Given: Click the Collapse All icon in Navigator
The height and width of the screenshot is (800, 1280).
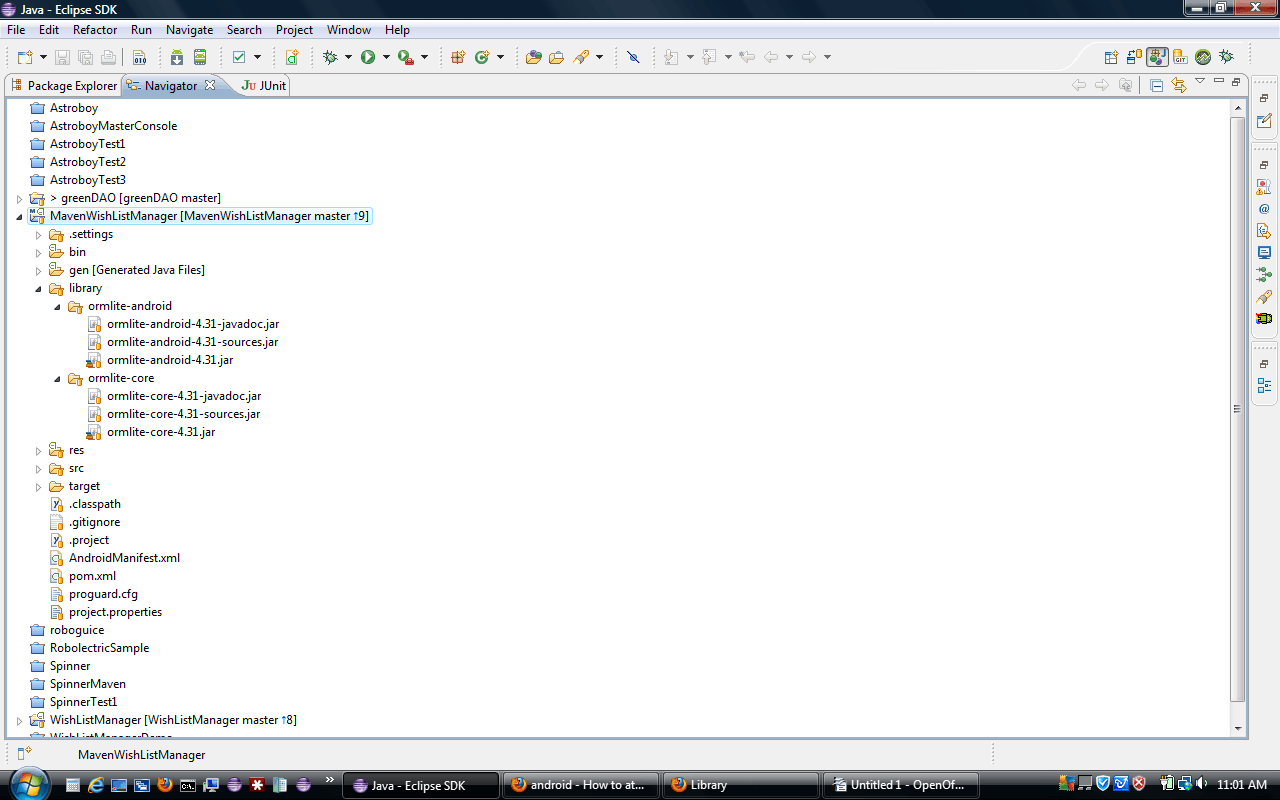Looking at the screenshot, I should [1156, 85].
